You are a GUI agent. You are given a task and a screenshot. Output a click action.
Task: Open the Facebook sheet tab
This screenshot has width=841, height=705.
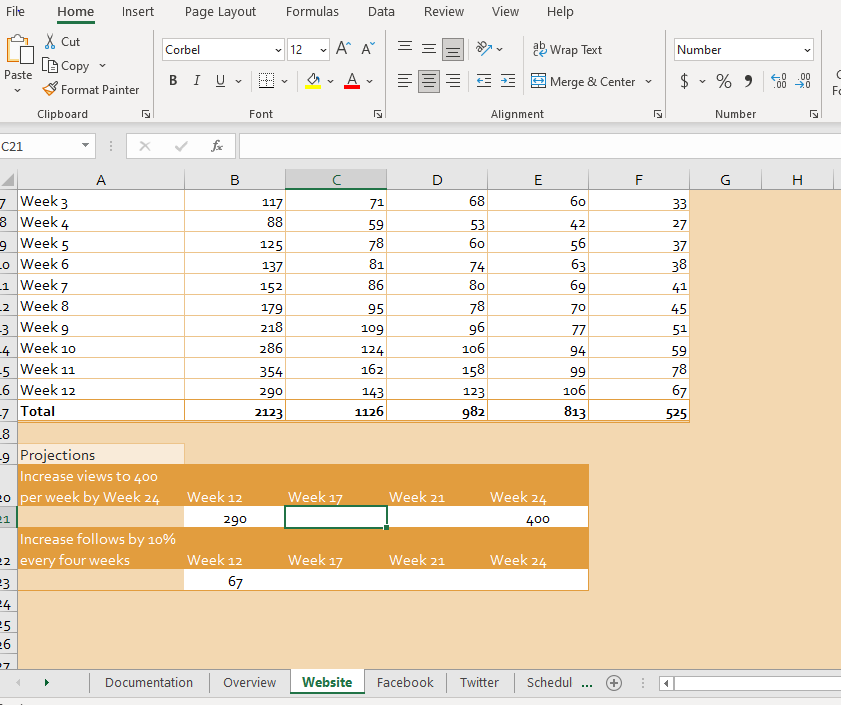click(x=404, y=682)
